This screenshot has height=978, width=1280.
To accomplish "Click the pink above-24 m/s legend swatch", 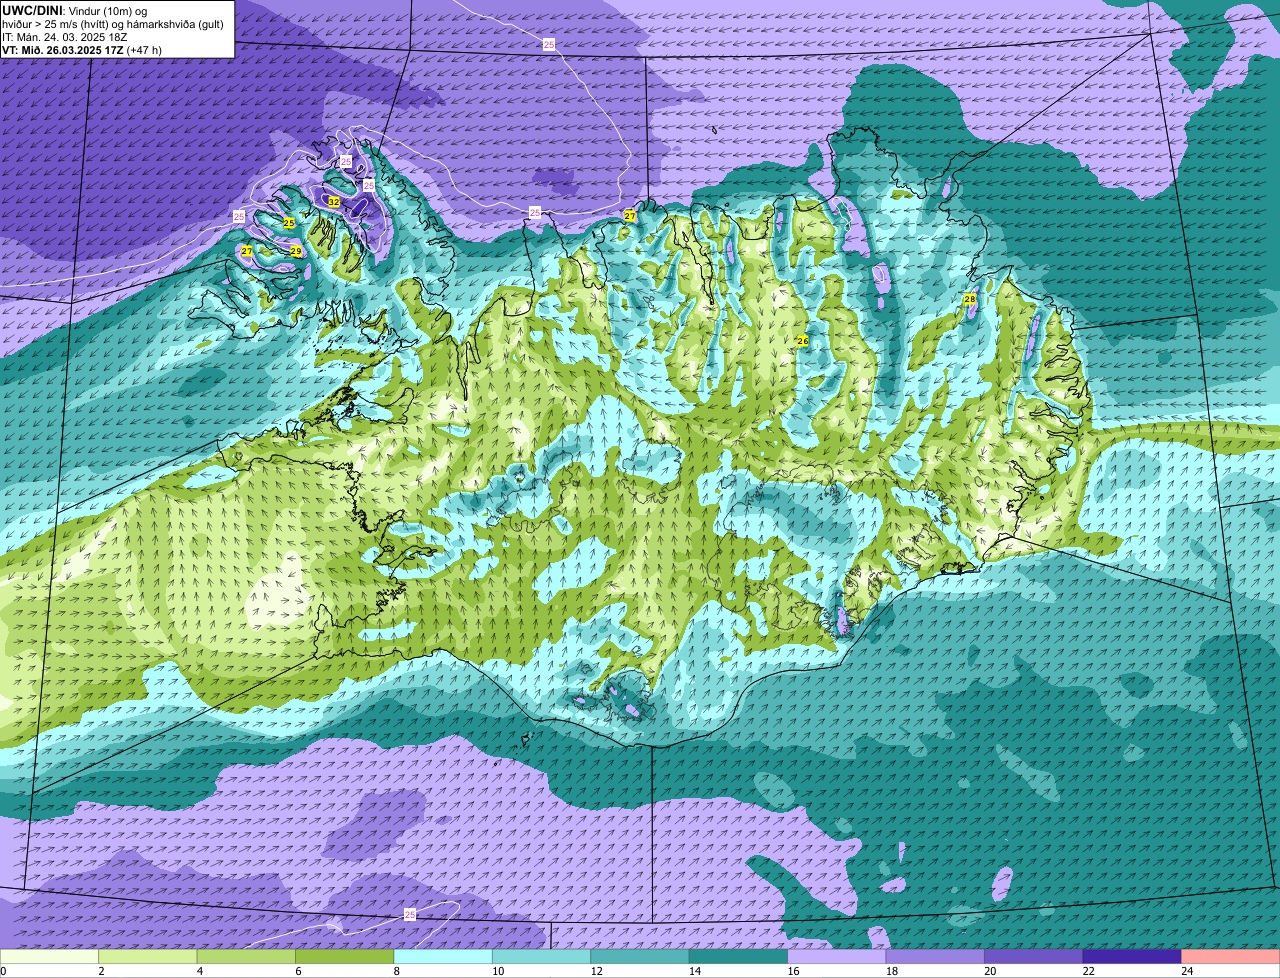I will [x=1231, y=956].
